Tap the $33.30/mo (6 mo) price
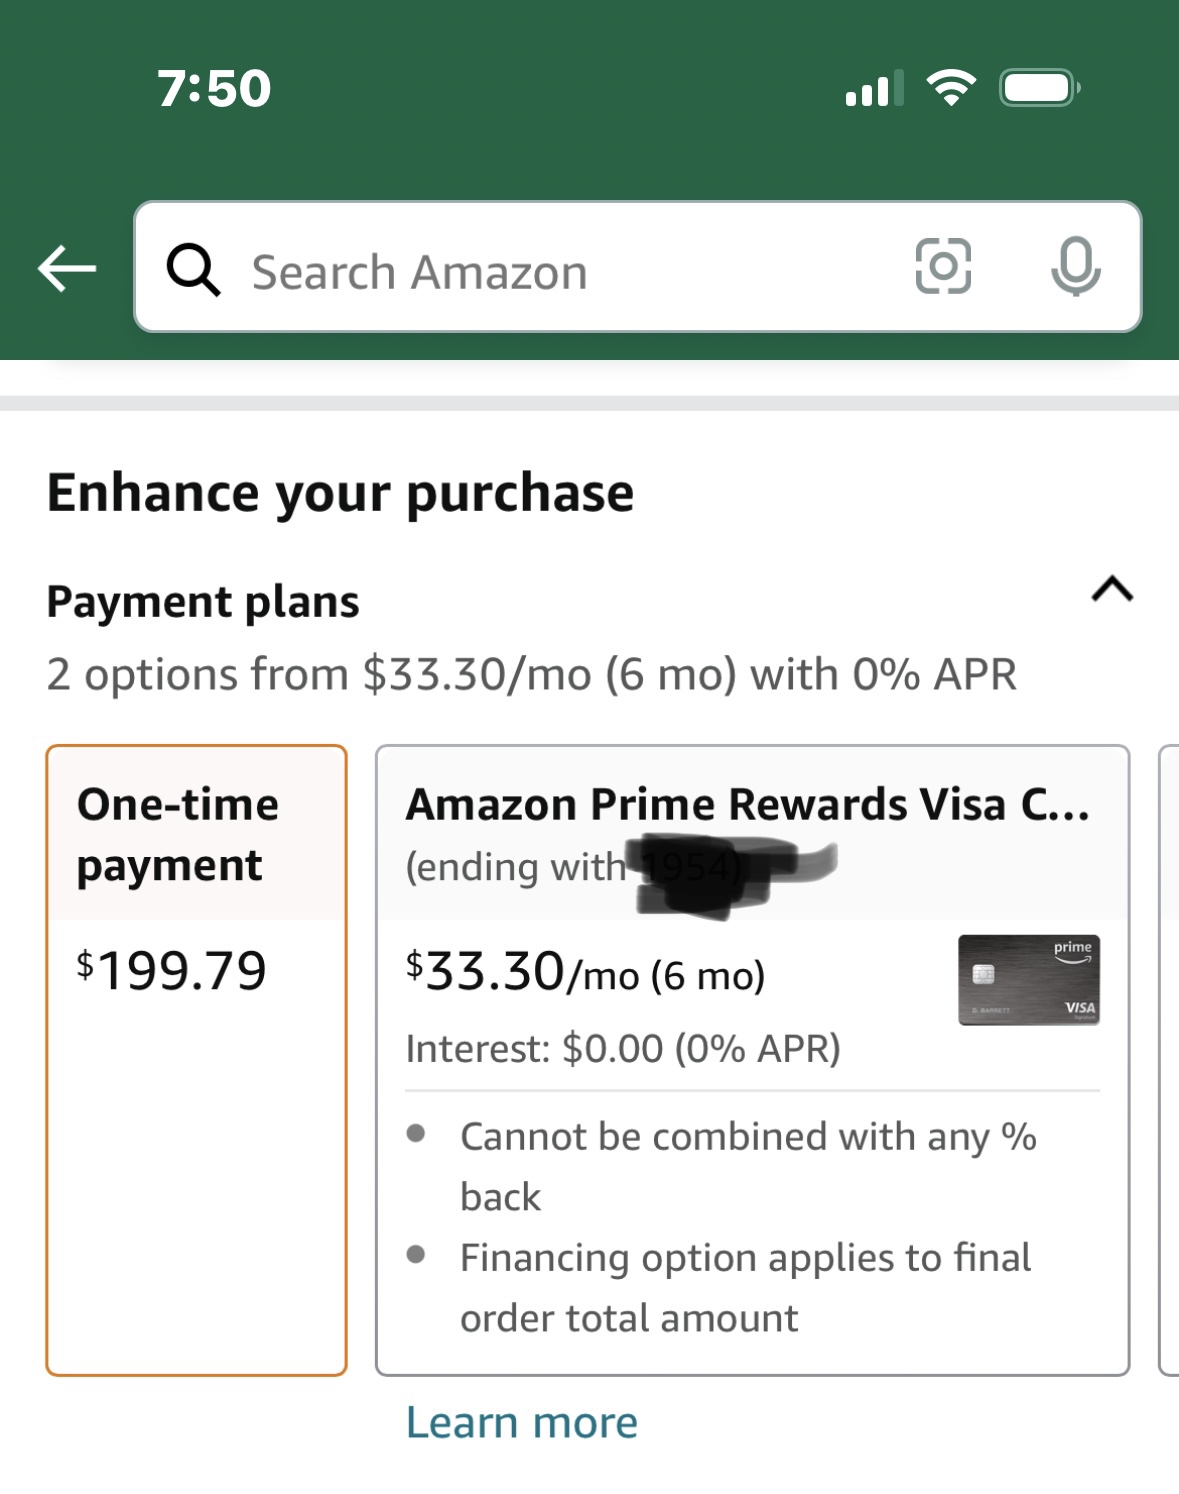Image resolution: width=1179 pixels, height=1494 pixels. coord(585,973)
